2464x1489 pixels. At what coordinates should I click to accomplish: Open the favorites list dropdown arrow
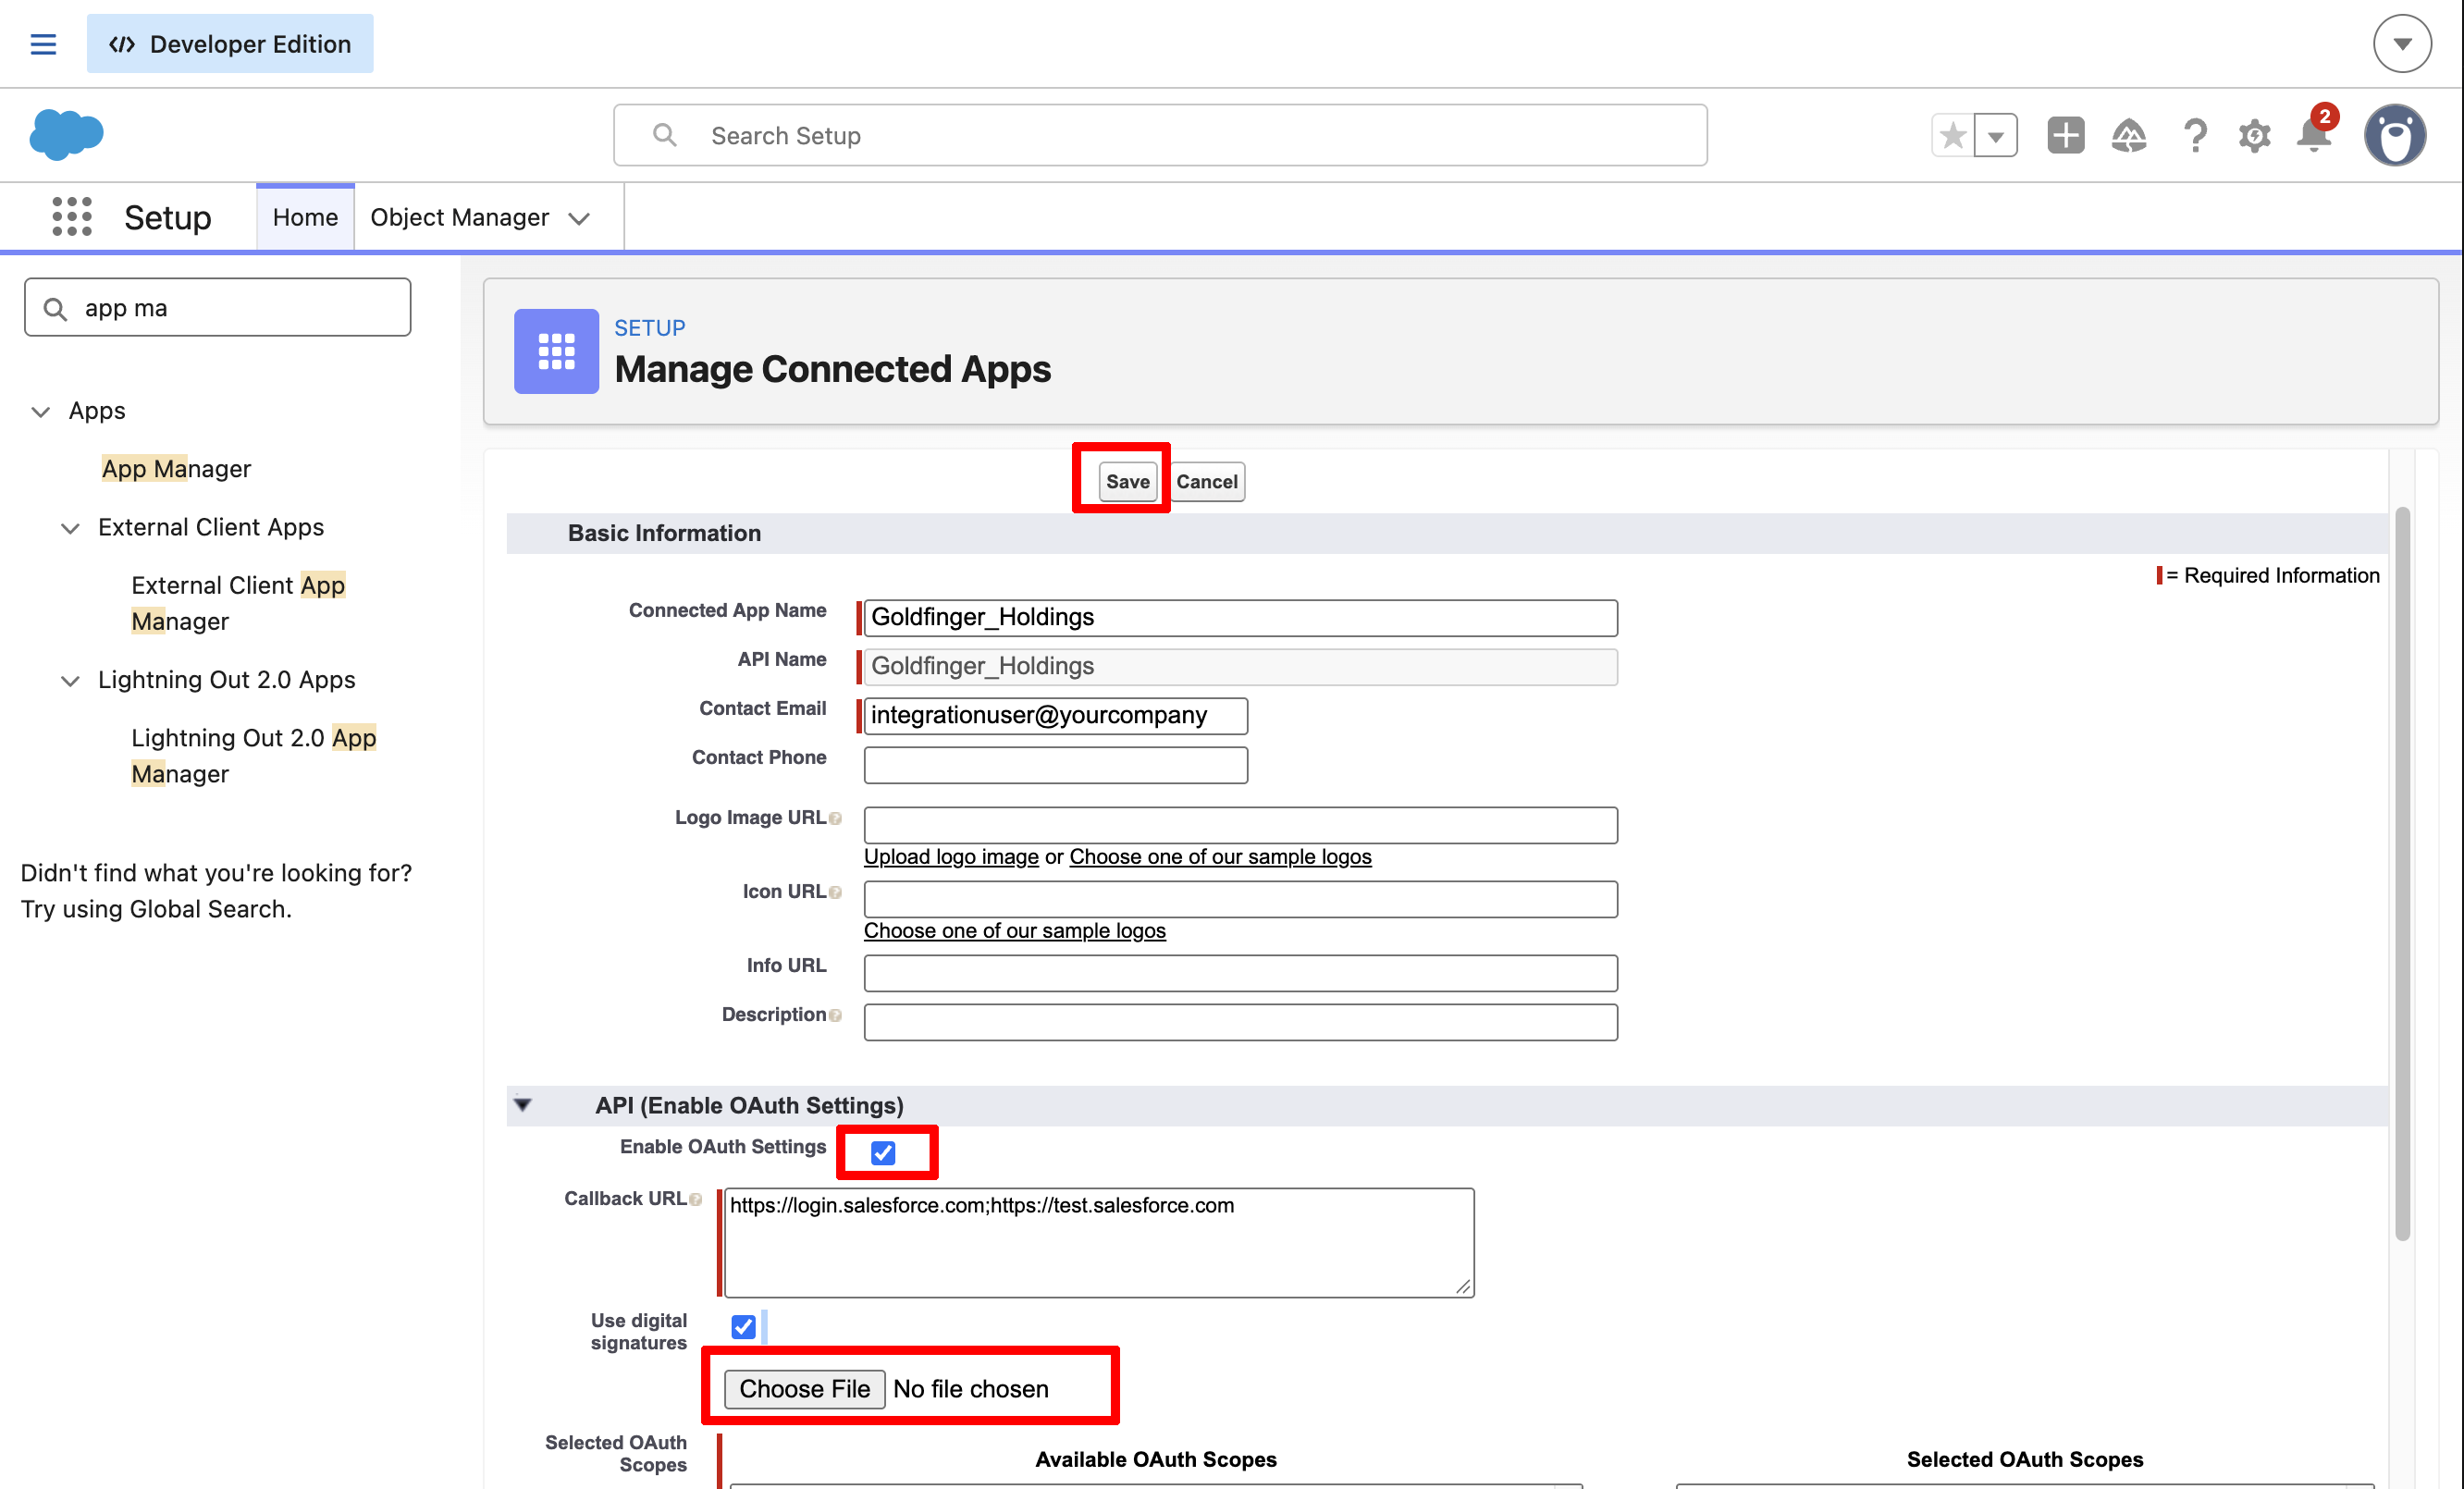coord(1995,135)
